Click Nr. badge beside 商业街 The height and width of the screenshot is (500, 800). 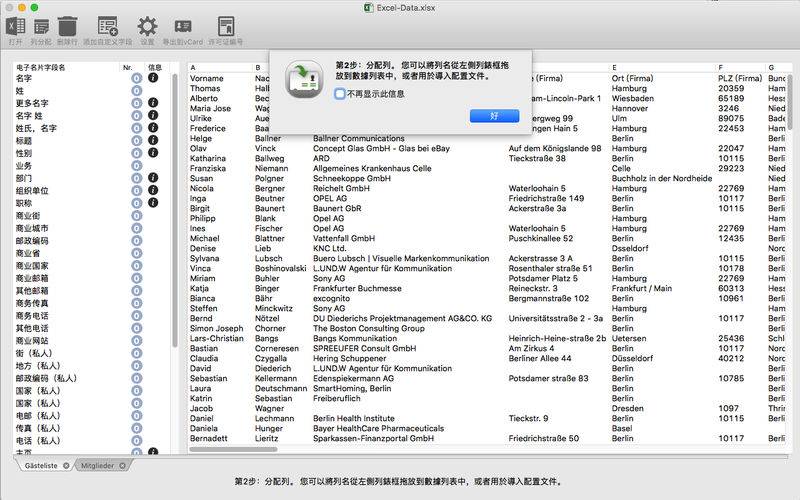coord(137,216)
